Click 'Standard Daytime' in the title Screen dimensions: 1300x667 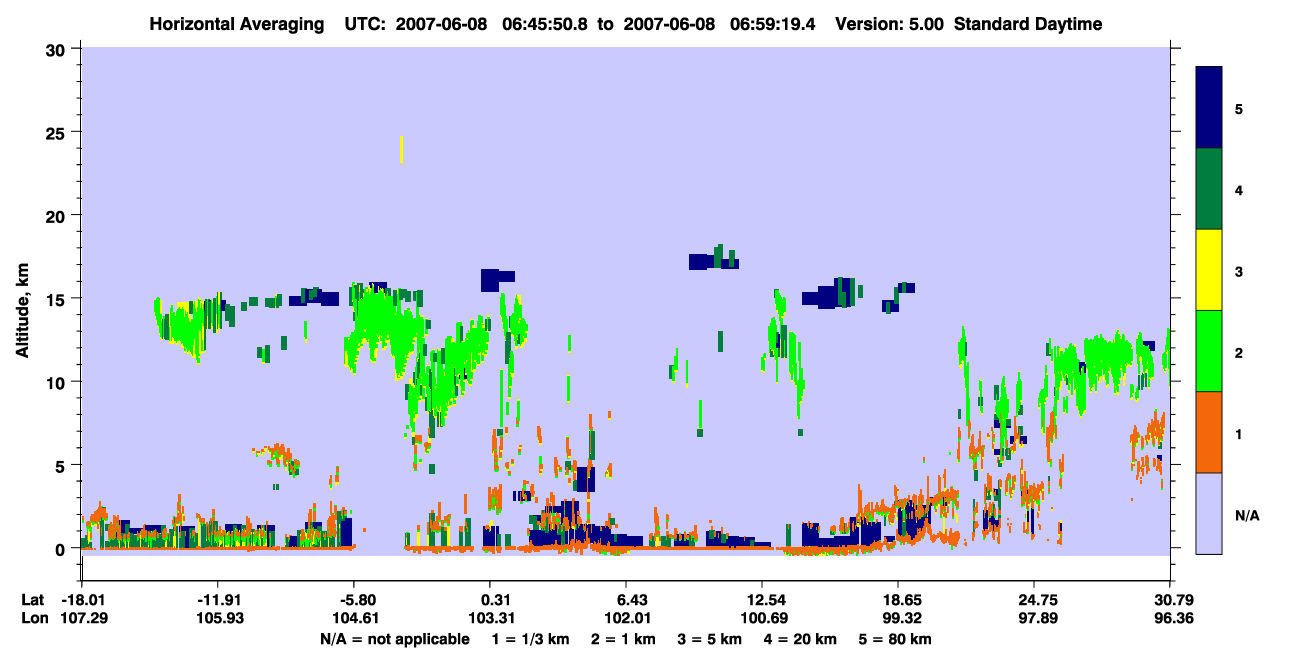click(1028, 24)
